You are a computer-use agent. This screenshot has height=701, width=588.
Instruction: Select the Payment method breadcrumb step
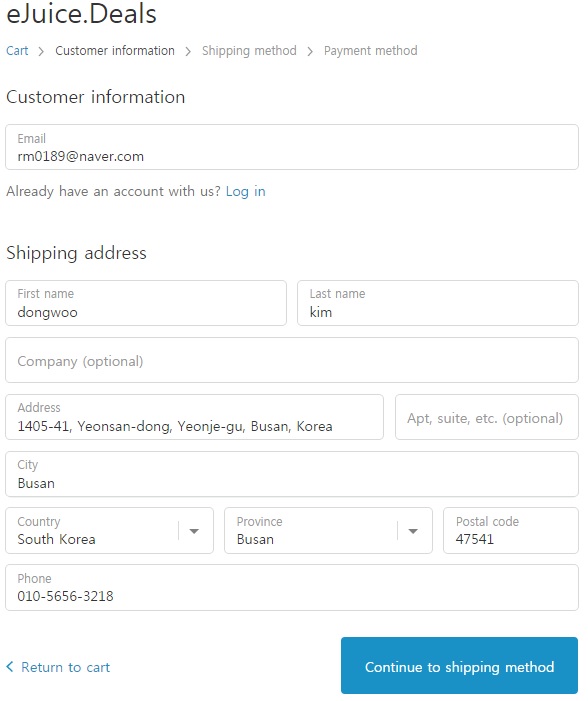point(371,51)
